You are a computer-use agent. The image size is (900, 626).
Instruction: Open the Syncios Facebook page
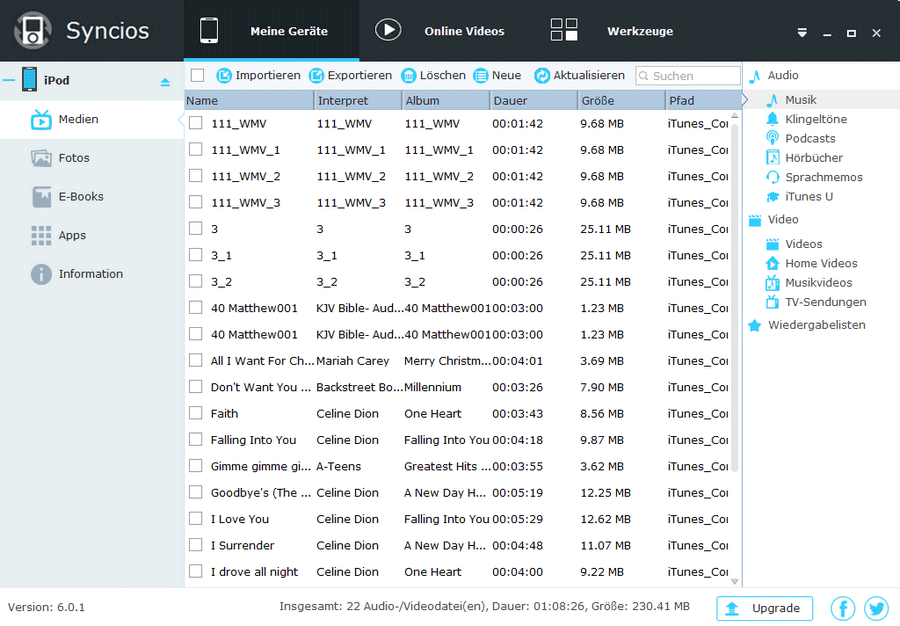(843, 608)
